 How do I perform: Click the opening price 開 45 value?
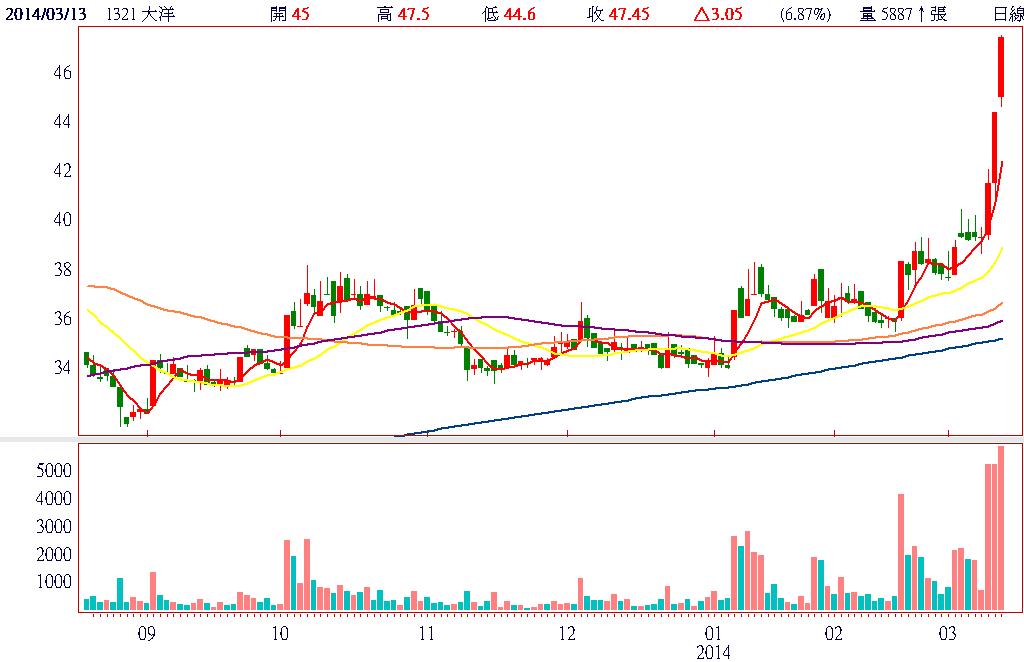288,14
